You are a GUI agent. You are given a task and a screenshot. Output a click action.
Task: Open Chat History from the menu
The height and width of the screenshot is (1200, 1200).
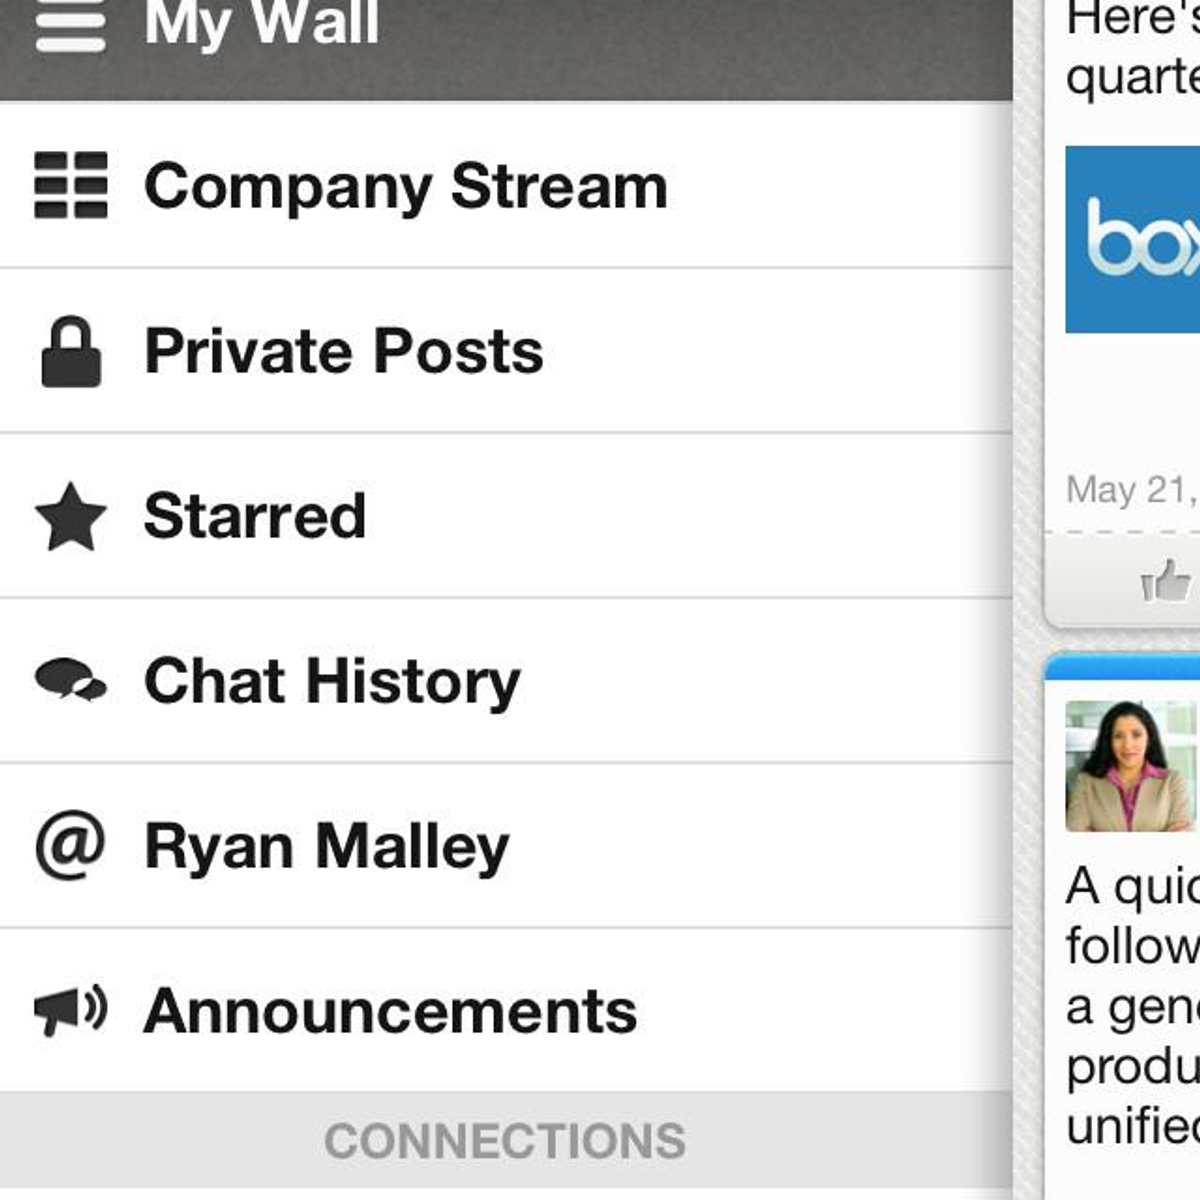[506, 681]
